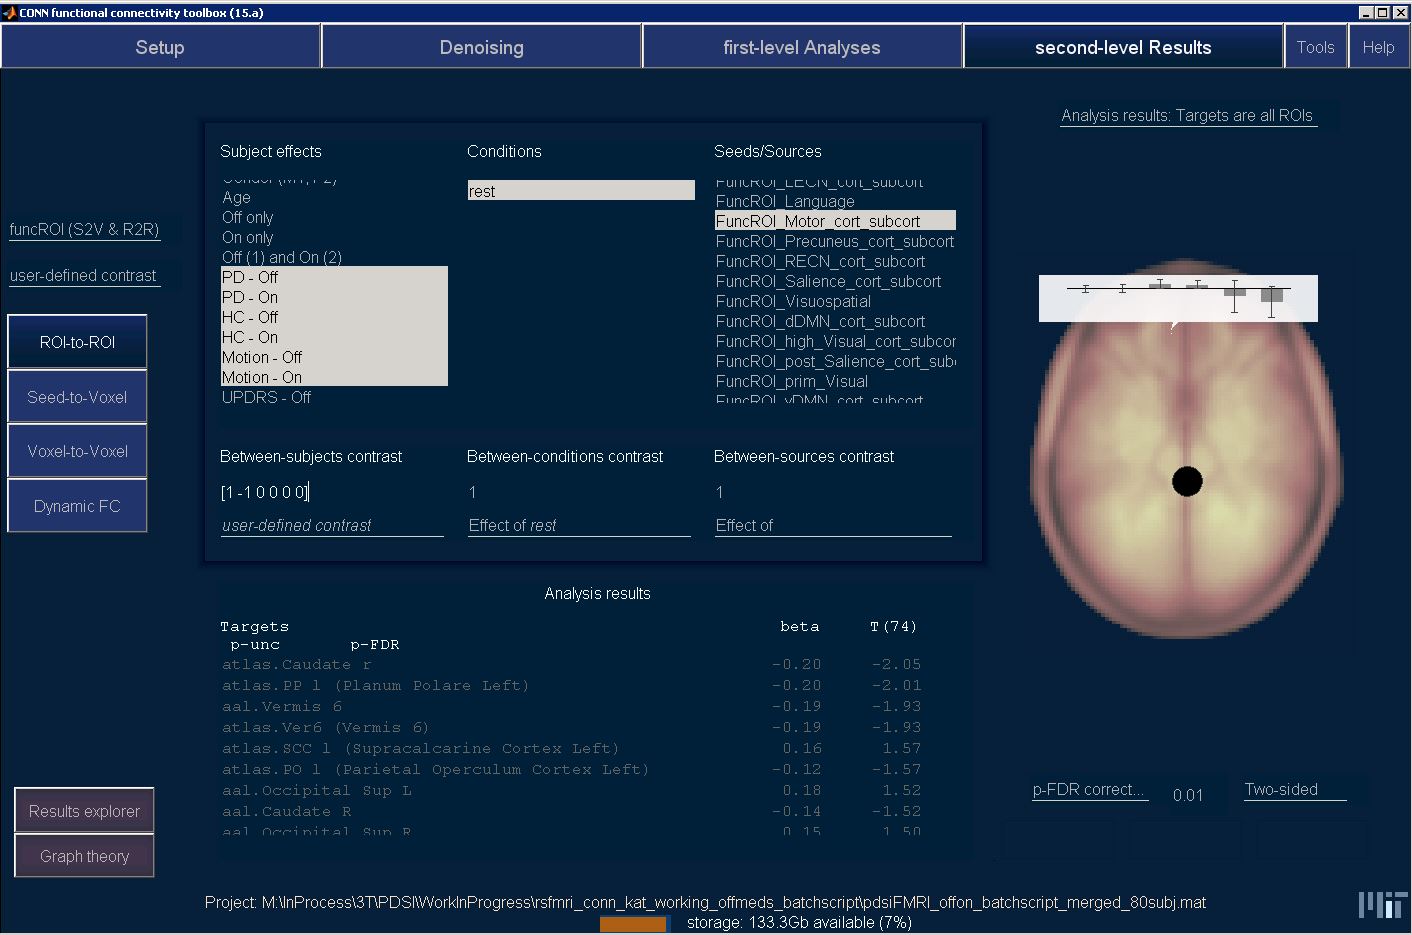Launch the Results explorer
This screenshot has height=935, width=1412.
[84, 811]
